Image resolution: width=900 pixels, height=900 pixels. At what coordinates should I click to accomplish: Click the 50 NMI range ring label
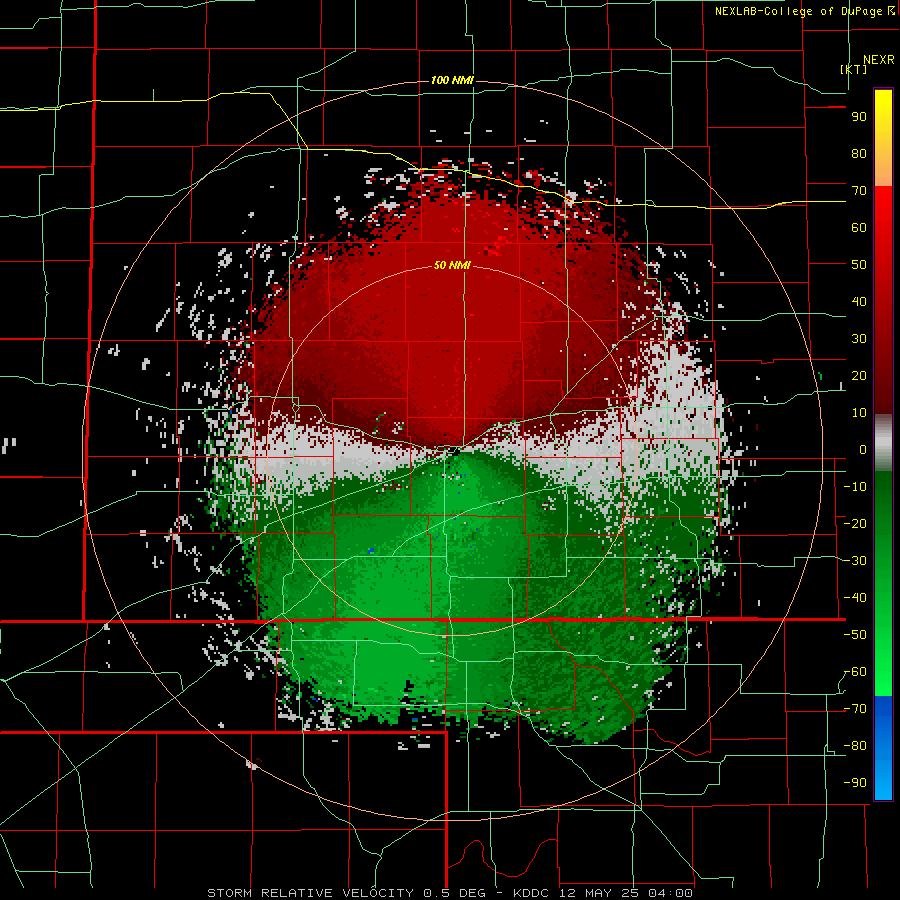(x=452, y=265)
